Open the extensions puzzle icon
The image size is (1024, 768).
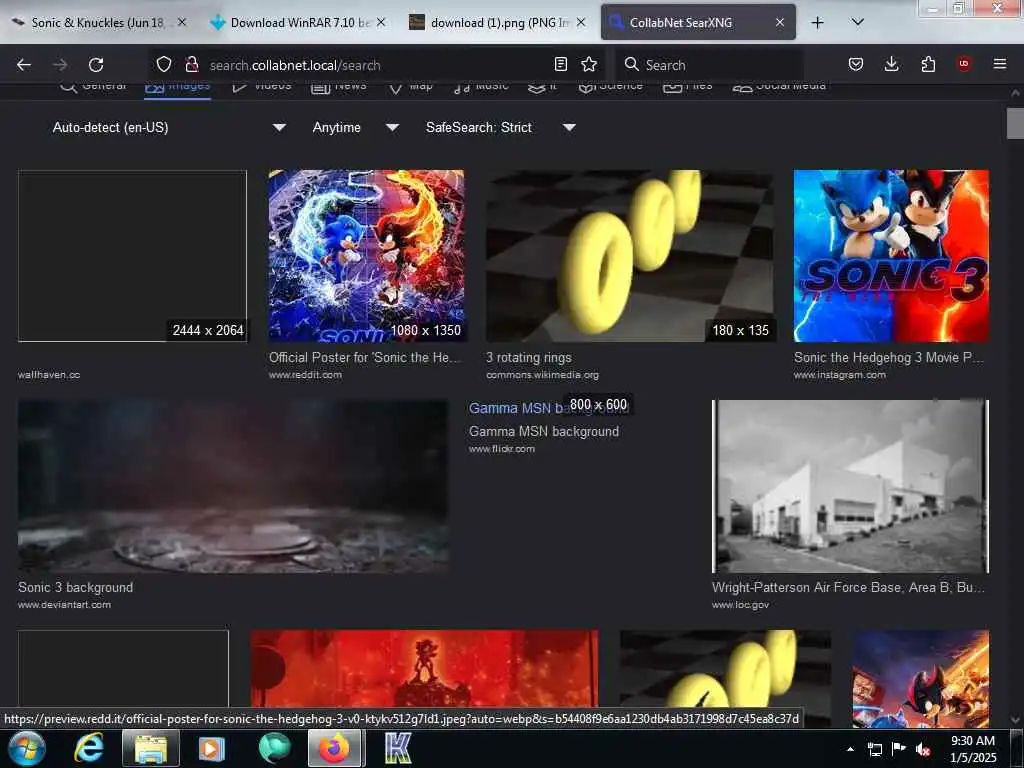(928, 64)
